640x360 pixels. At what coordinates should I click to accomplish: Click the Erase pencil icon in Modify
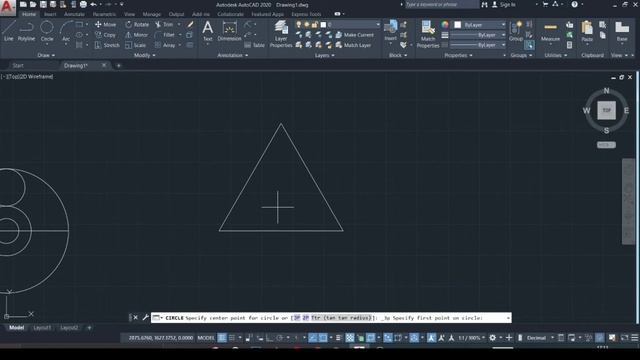[x=190, y=24]
